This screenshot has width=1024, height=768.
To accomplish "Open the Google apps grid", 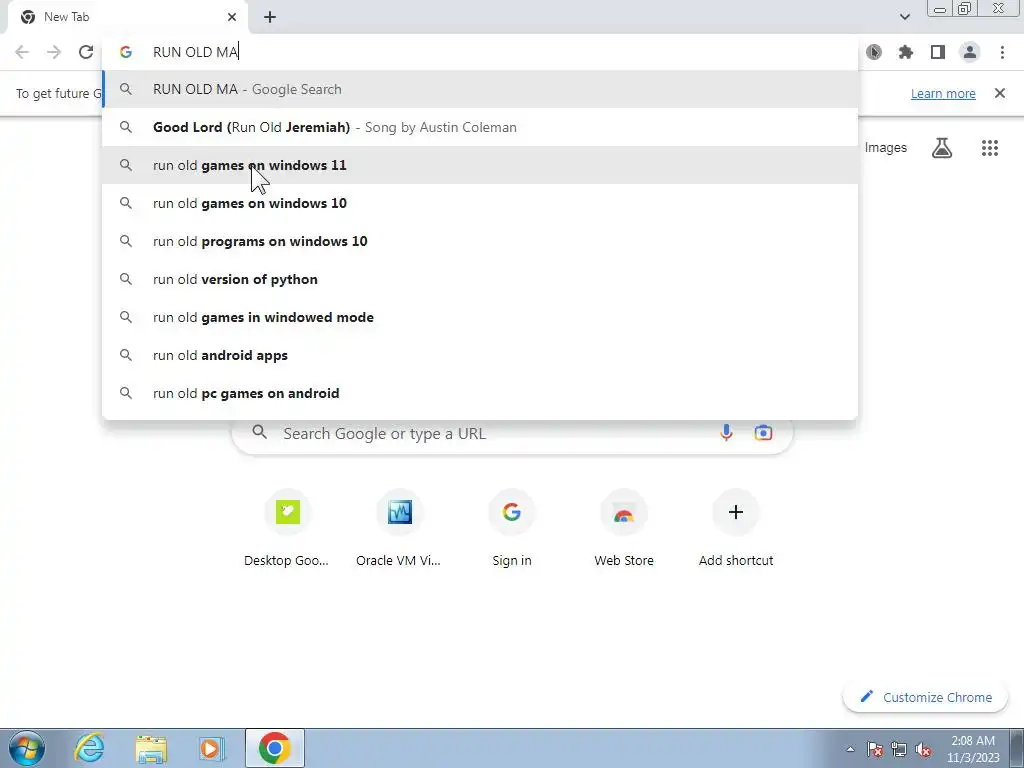I will pos(990,148).
